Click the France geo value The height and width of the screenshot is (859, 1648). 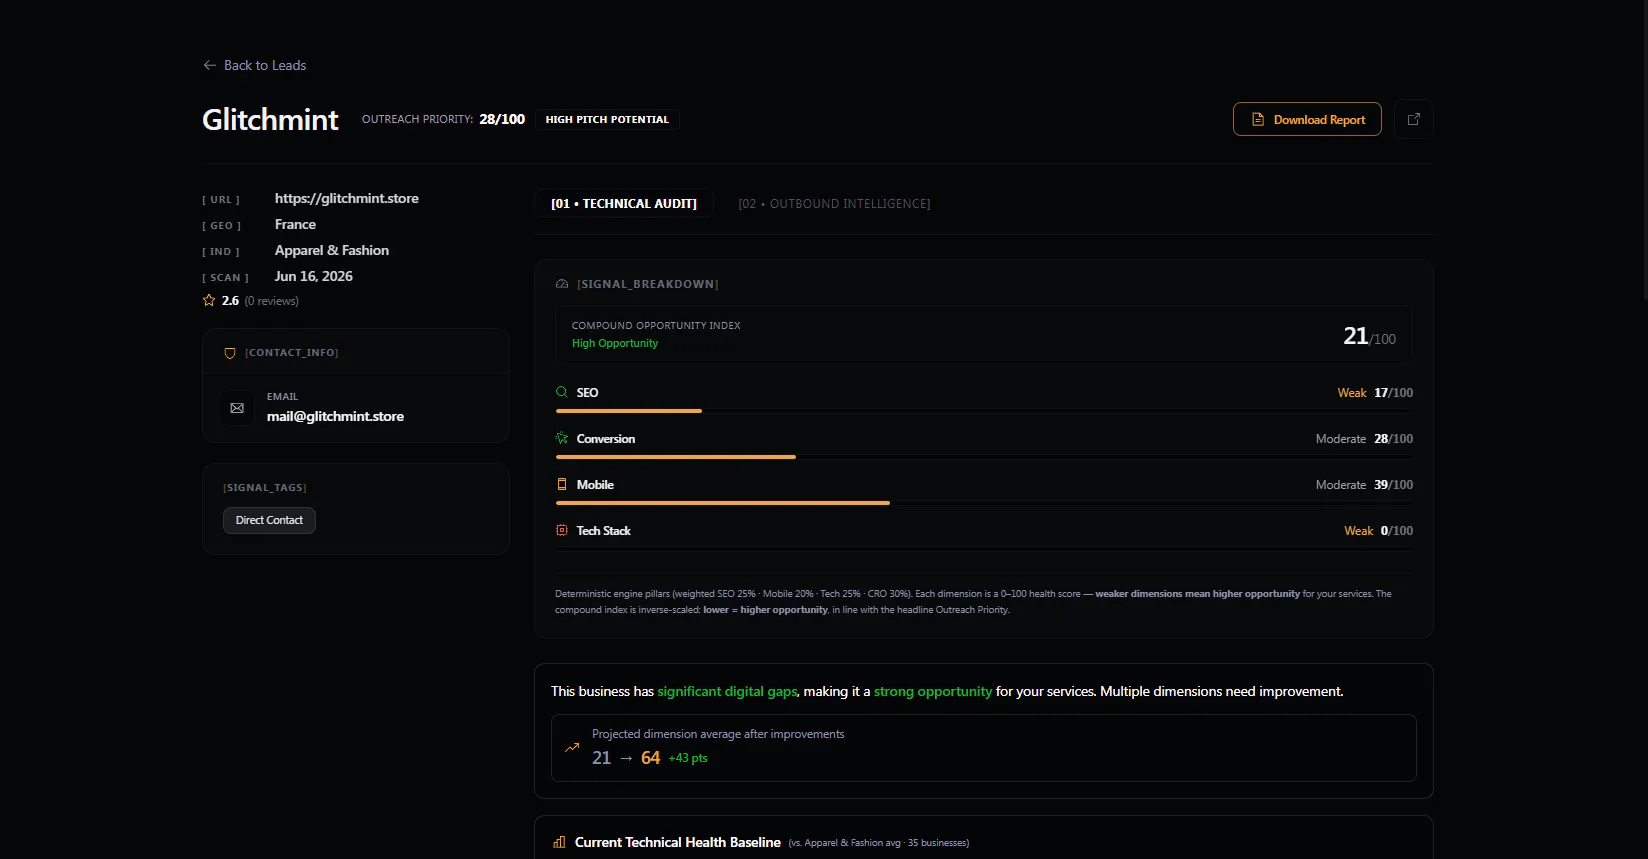click(295, 224)
